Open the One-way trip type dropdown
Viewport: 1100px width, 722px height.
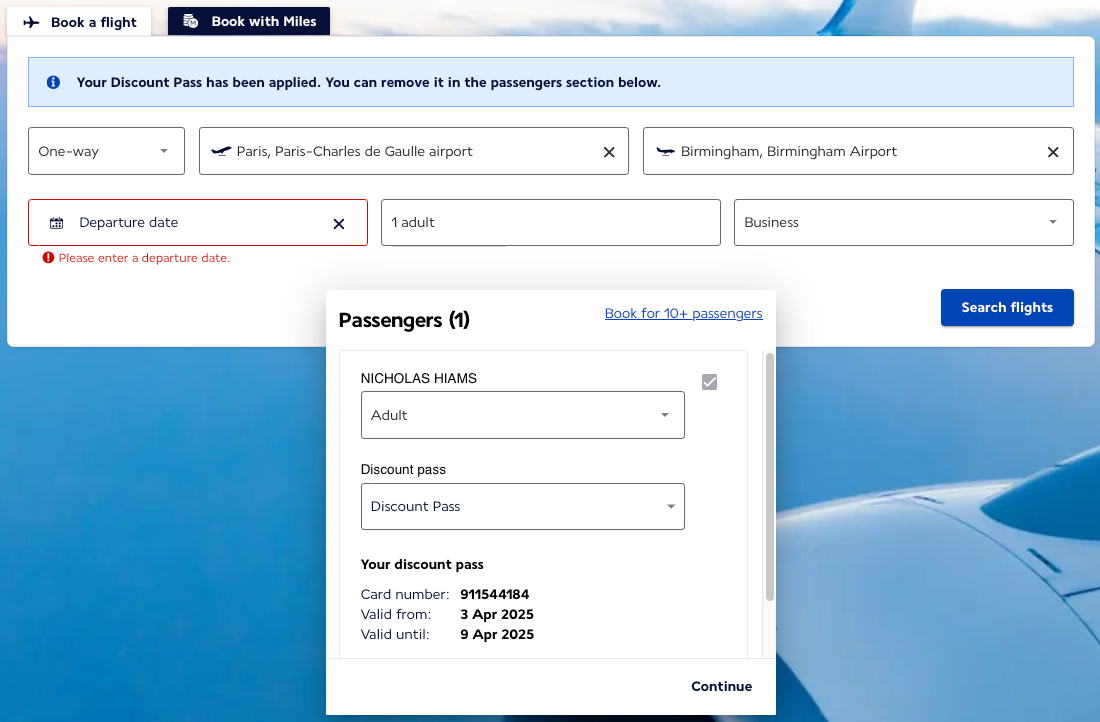[107, 151]
